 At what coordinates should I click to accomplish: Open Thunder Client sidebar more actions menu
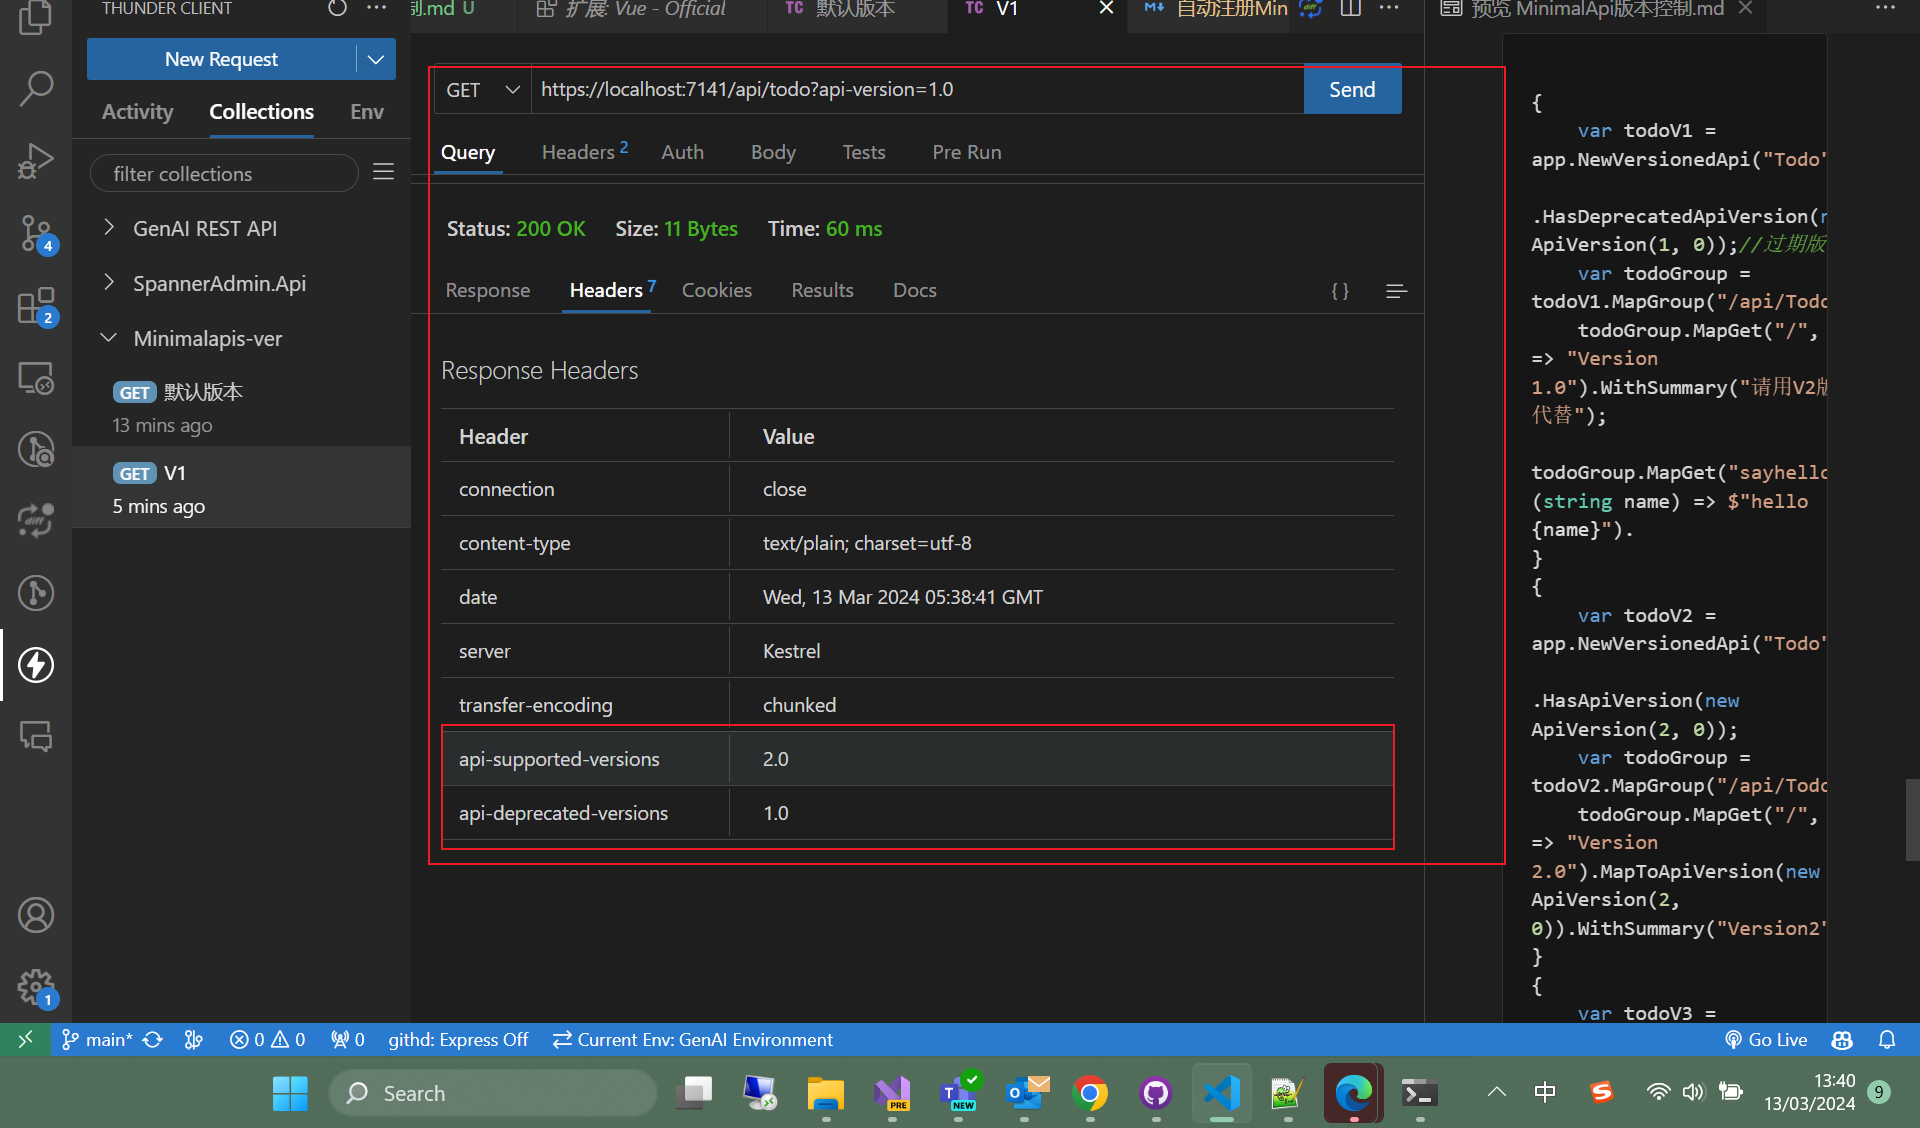click(376, 9)
